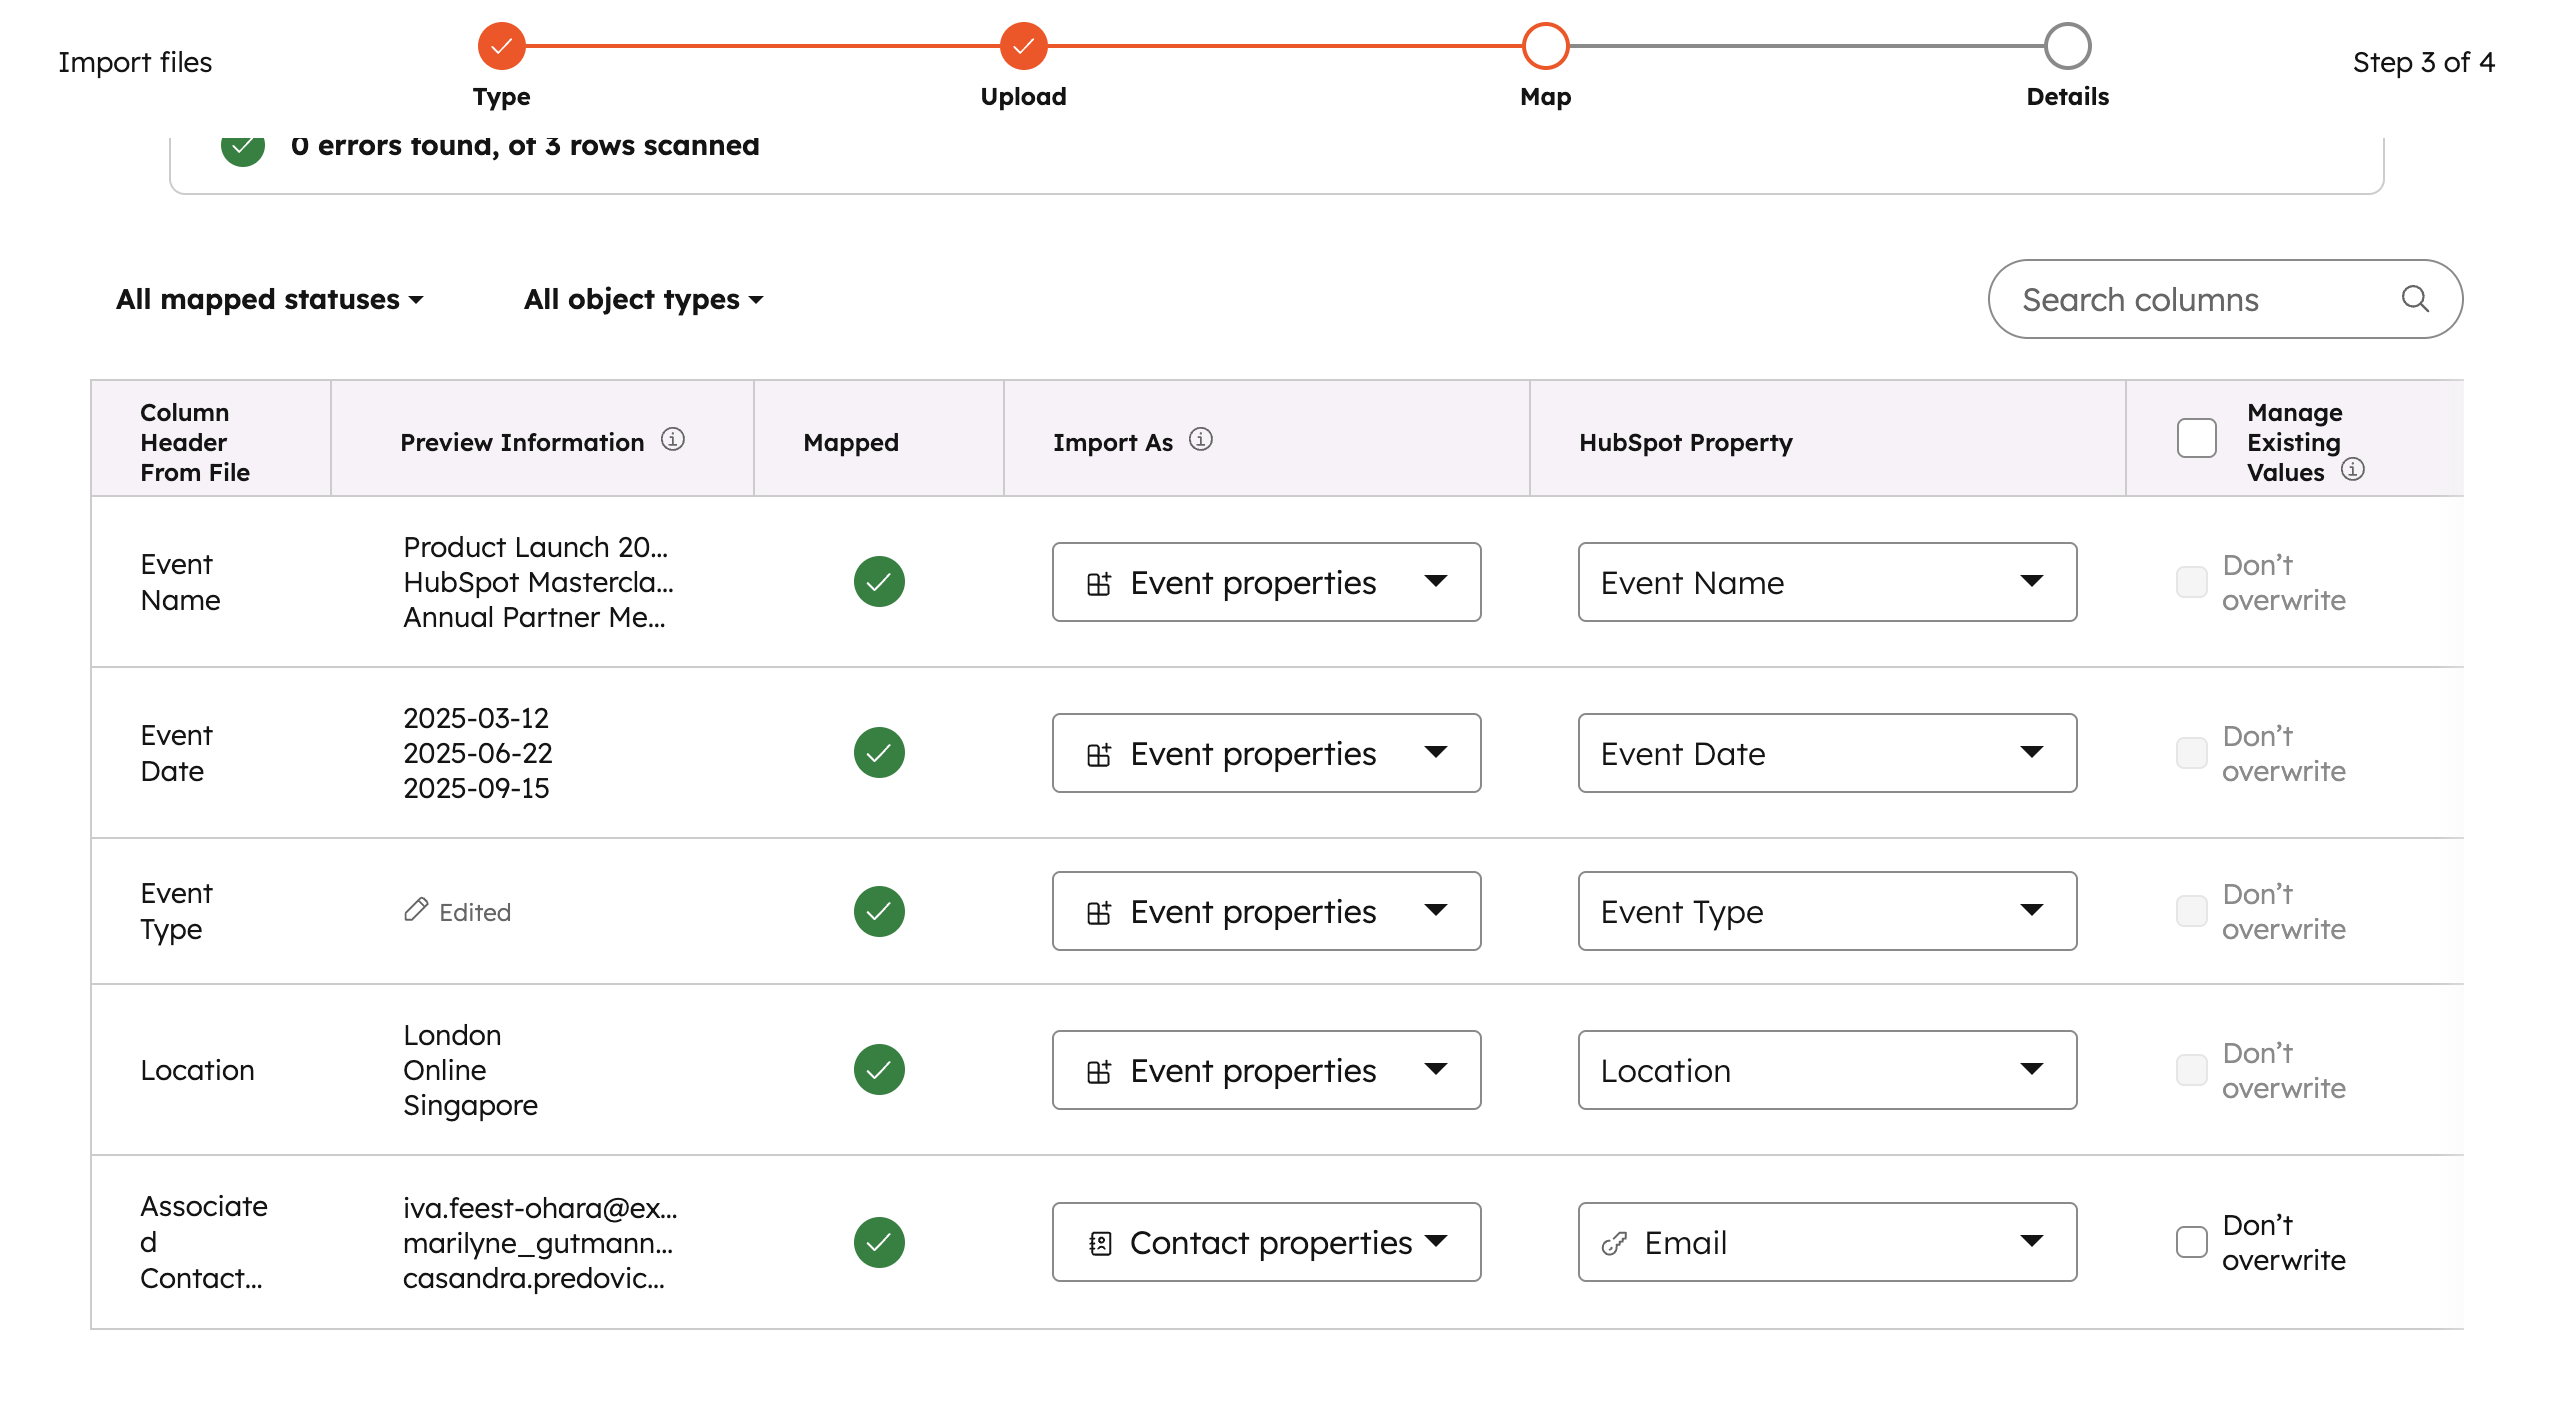2550x1402 pixels.
Task: Go to the completed Type step
Action: (501, 46)
